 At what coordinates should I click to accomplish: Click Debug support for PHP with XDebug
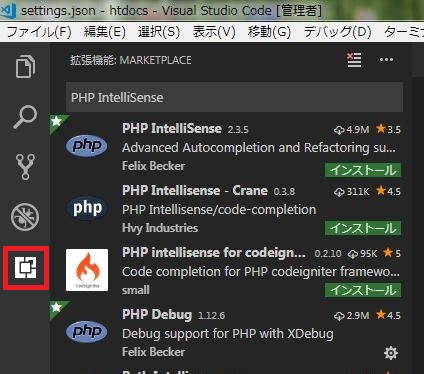[x=228, y=334]
